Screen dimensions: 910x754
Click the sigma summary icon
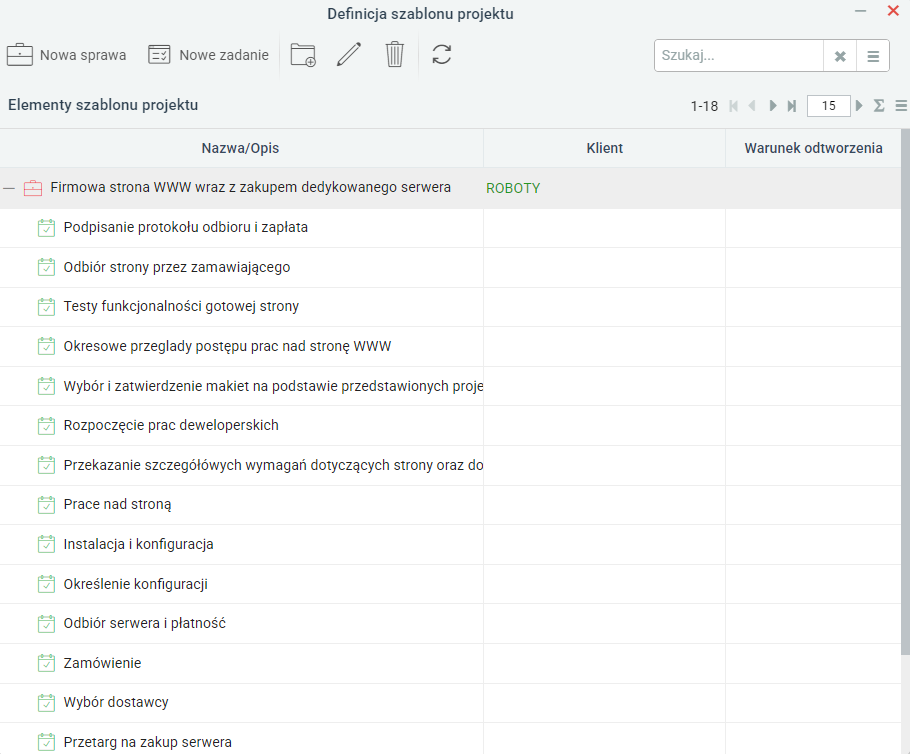point(879,106)
